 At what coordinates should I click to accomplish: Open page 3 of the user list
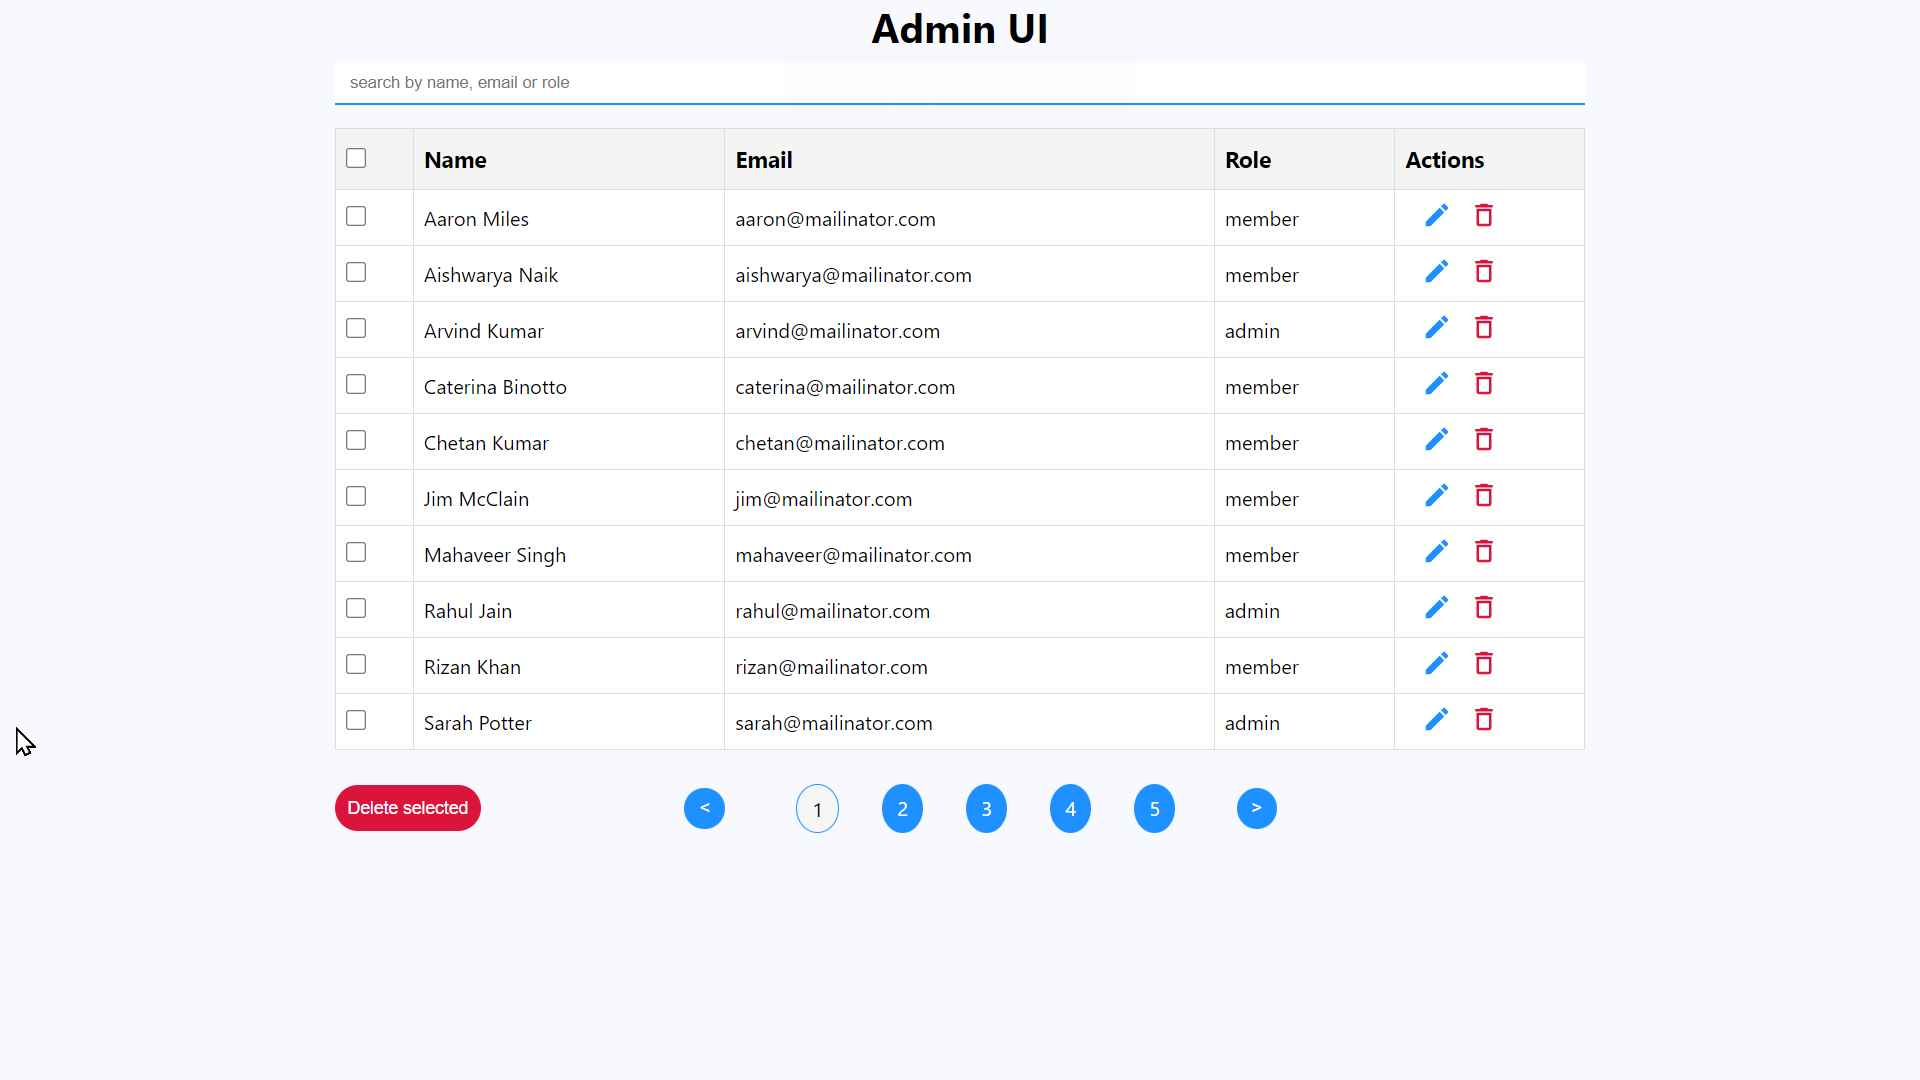click(986, 808)
